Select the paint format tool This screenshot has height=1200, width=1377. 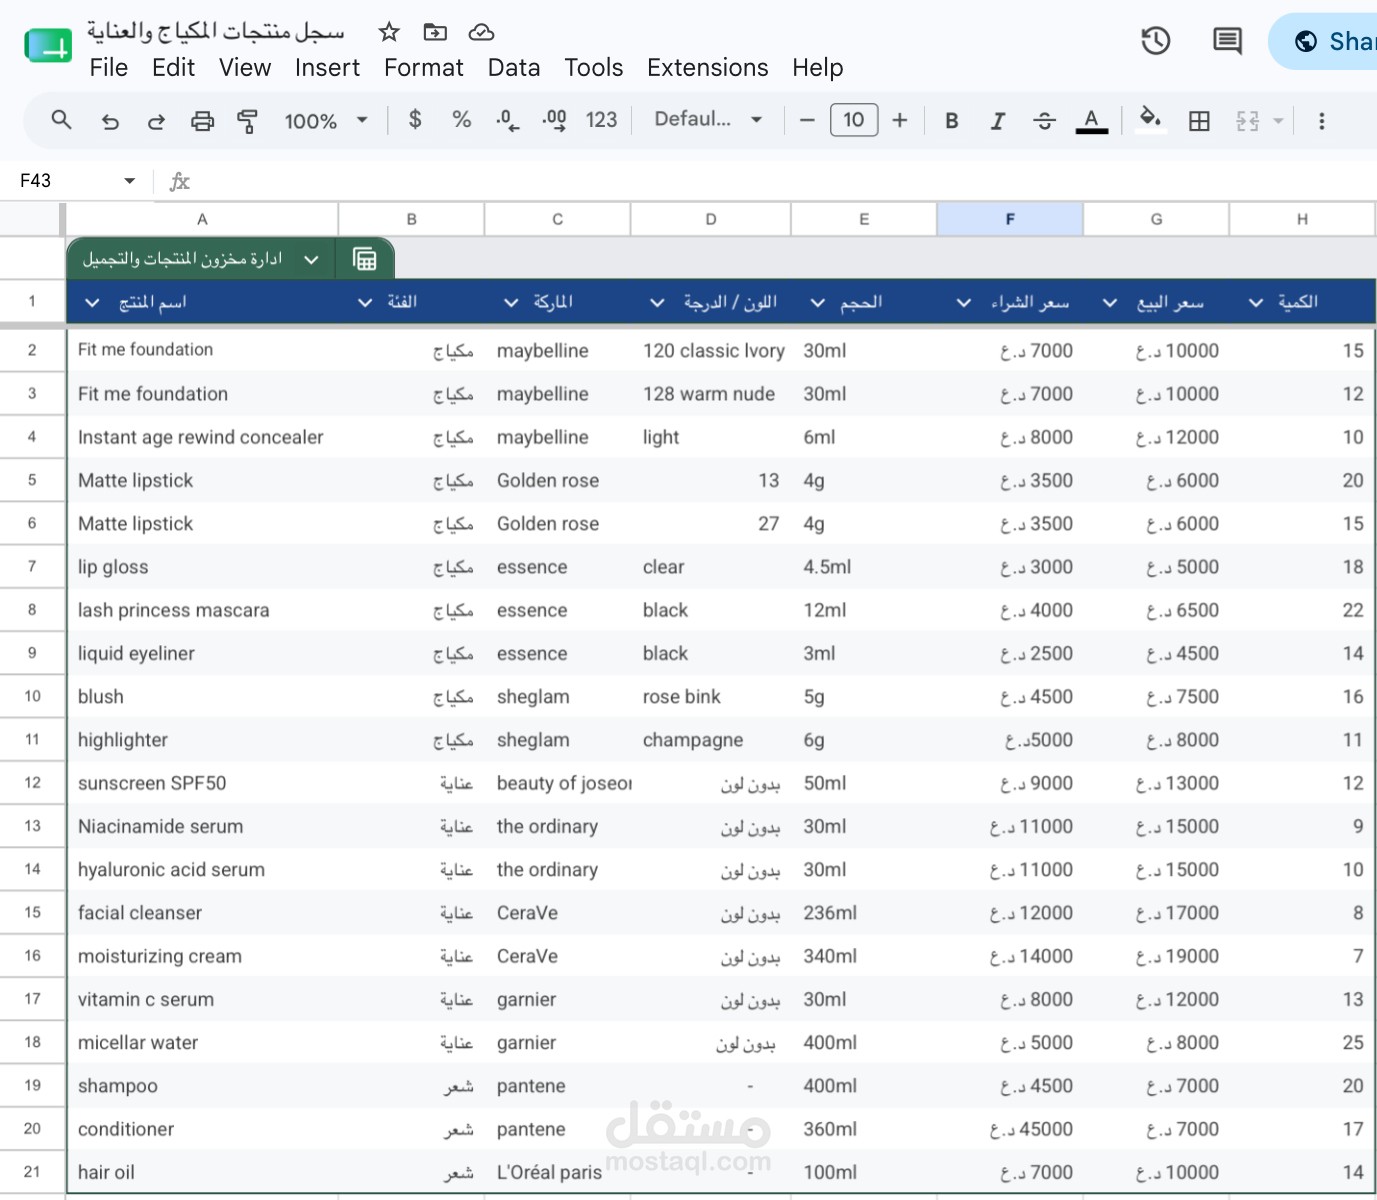(247, 121)
